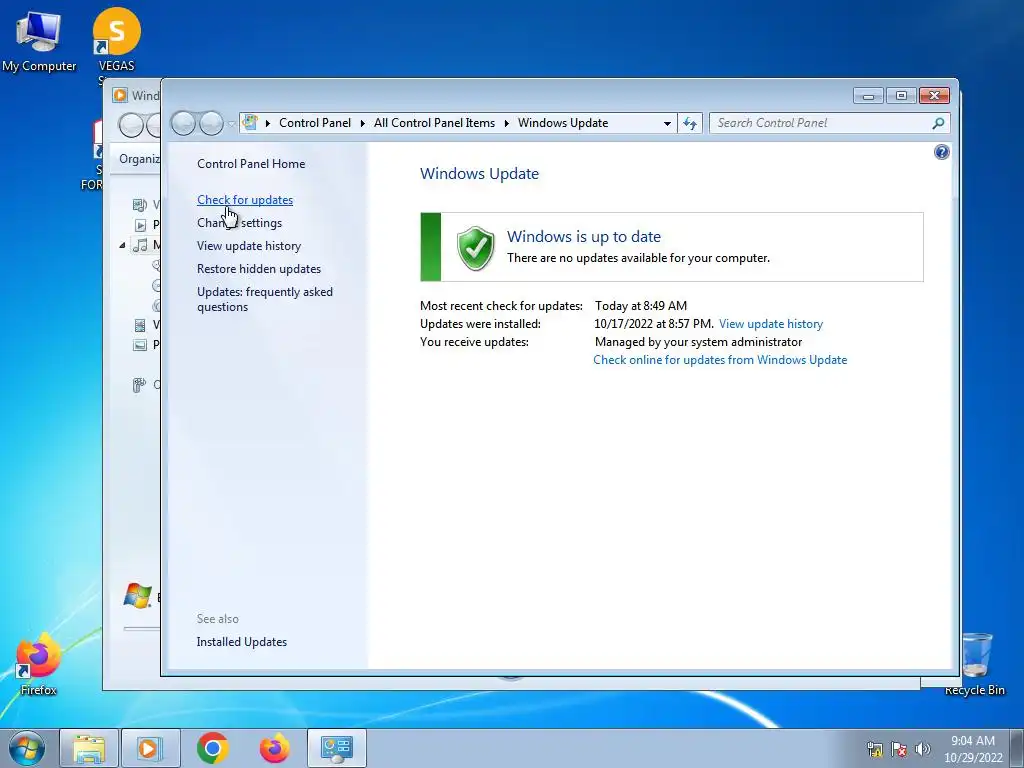Click 'Windows is up to date' status text

(584, 236)
